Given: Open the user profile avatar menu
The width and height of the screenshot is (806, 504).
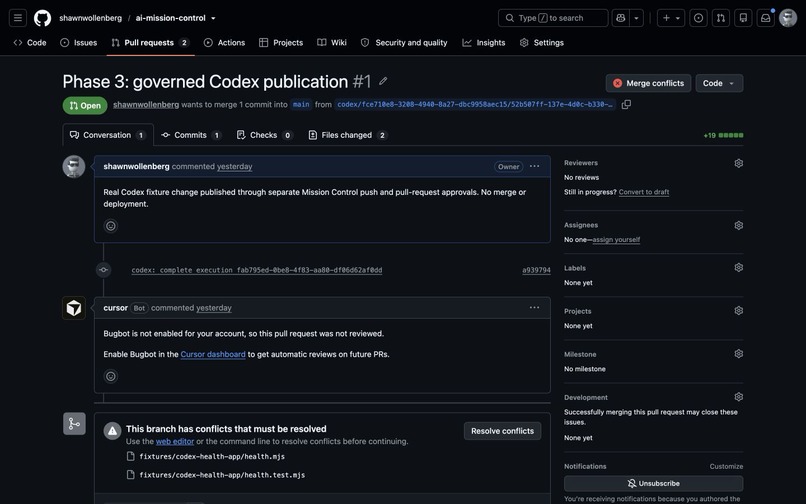Looking at the screenshot, I should (787, 18).
